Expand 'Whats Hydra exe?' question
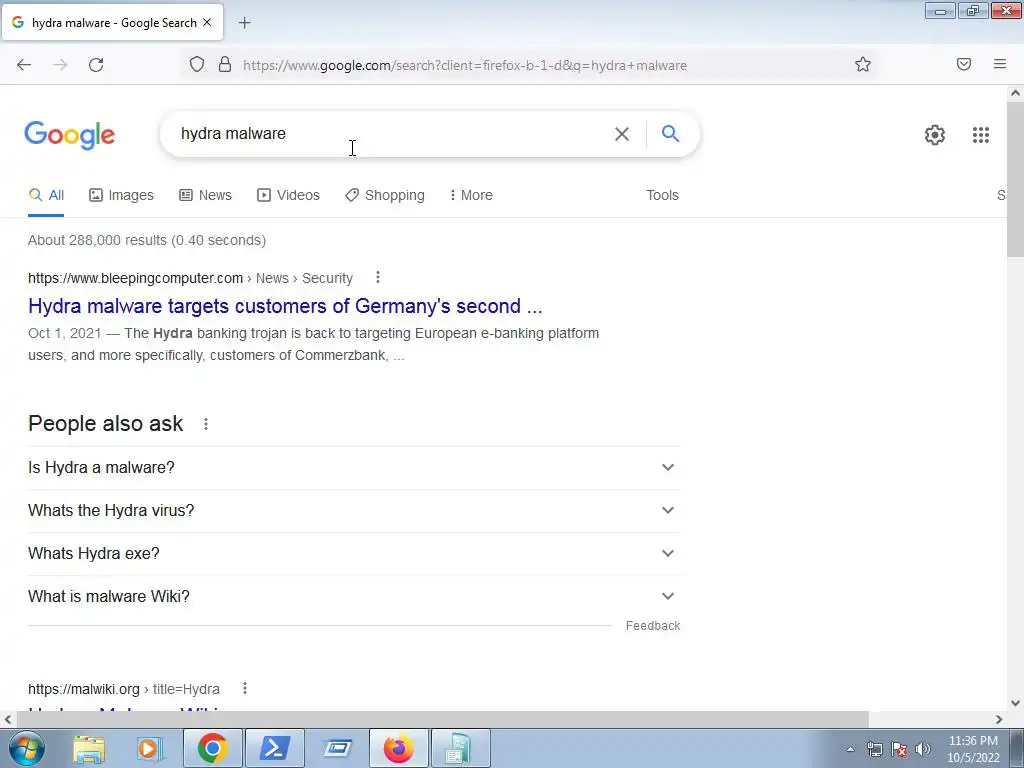The image size is (1024, 768). [x=353, y=554]
